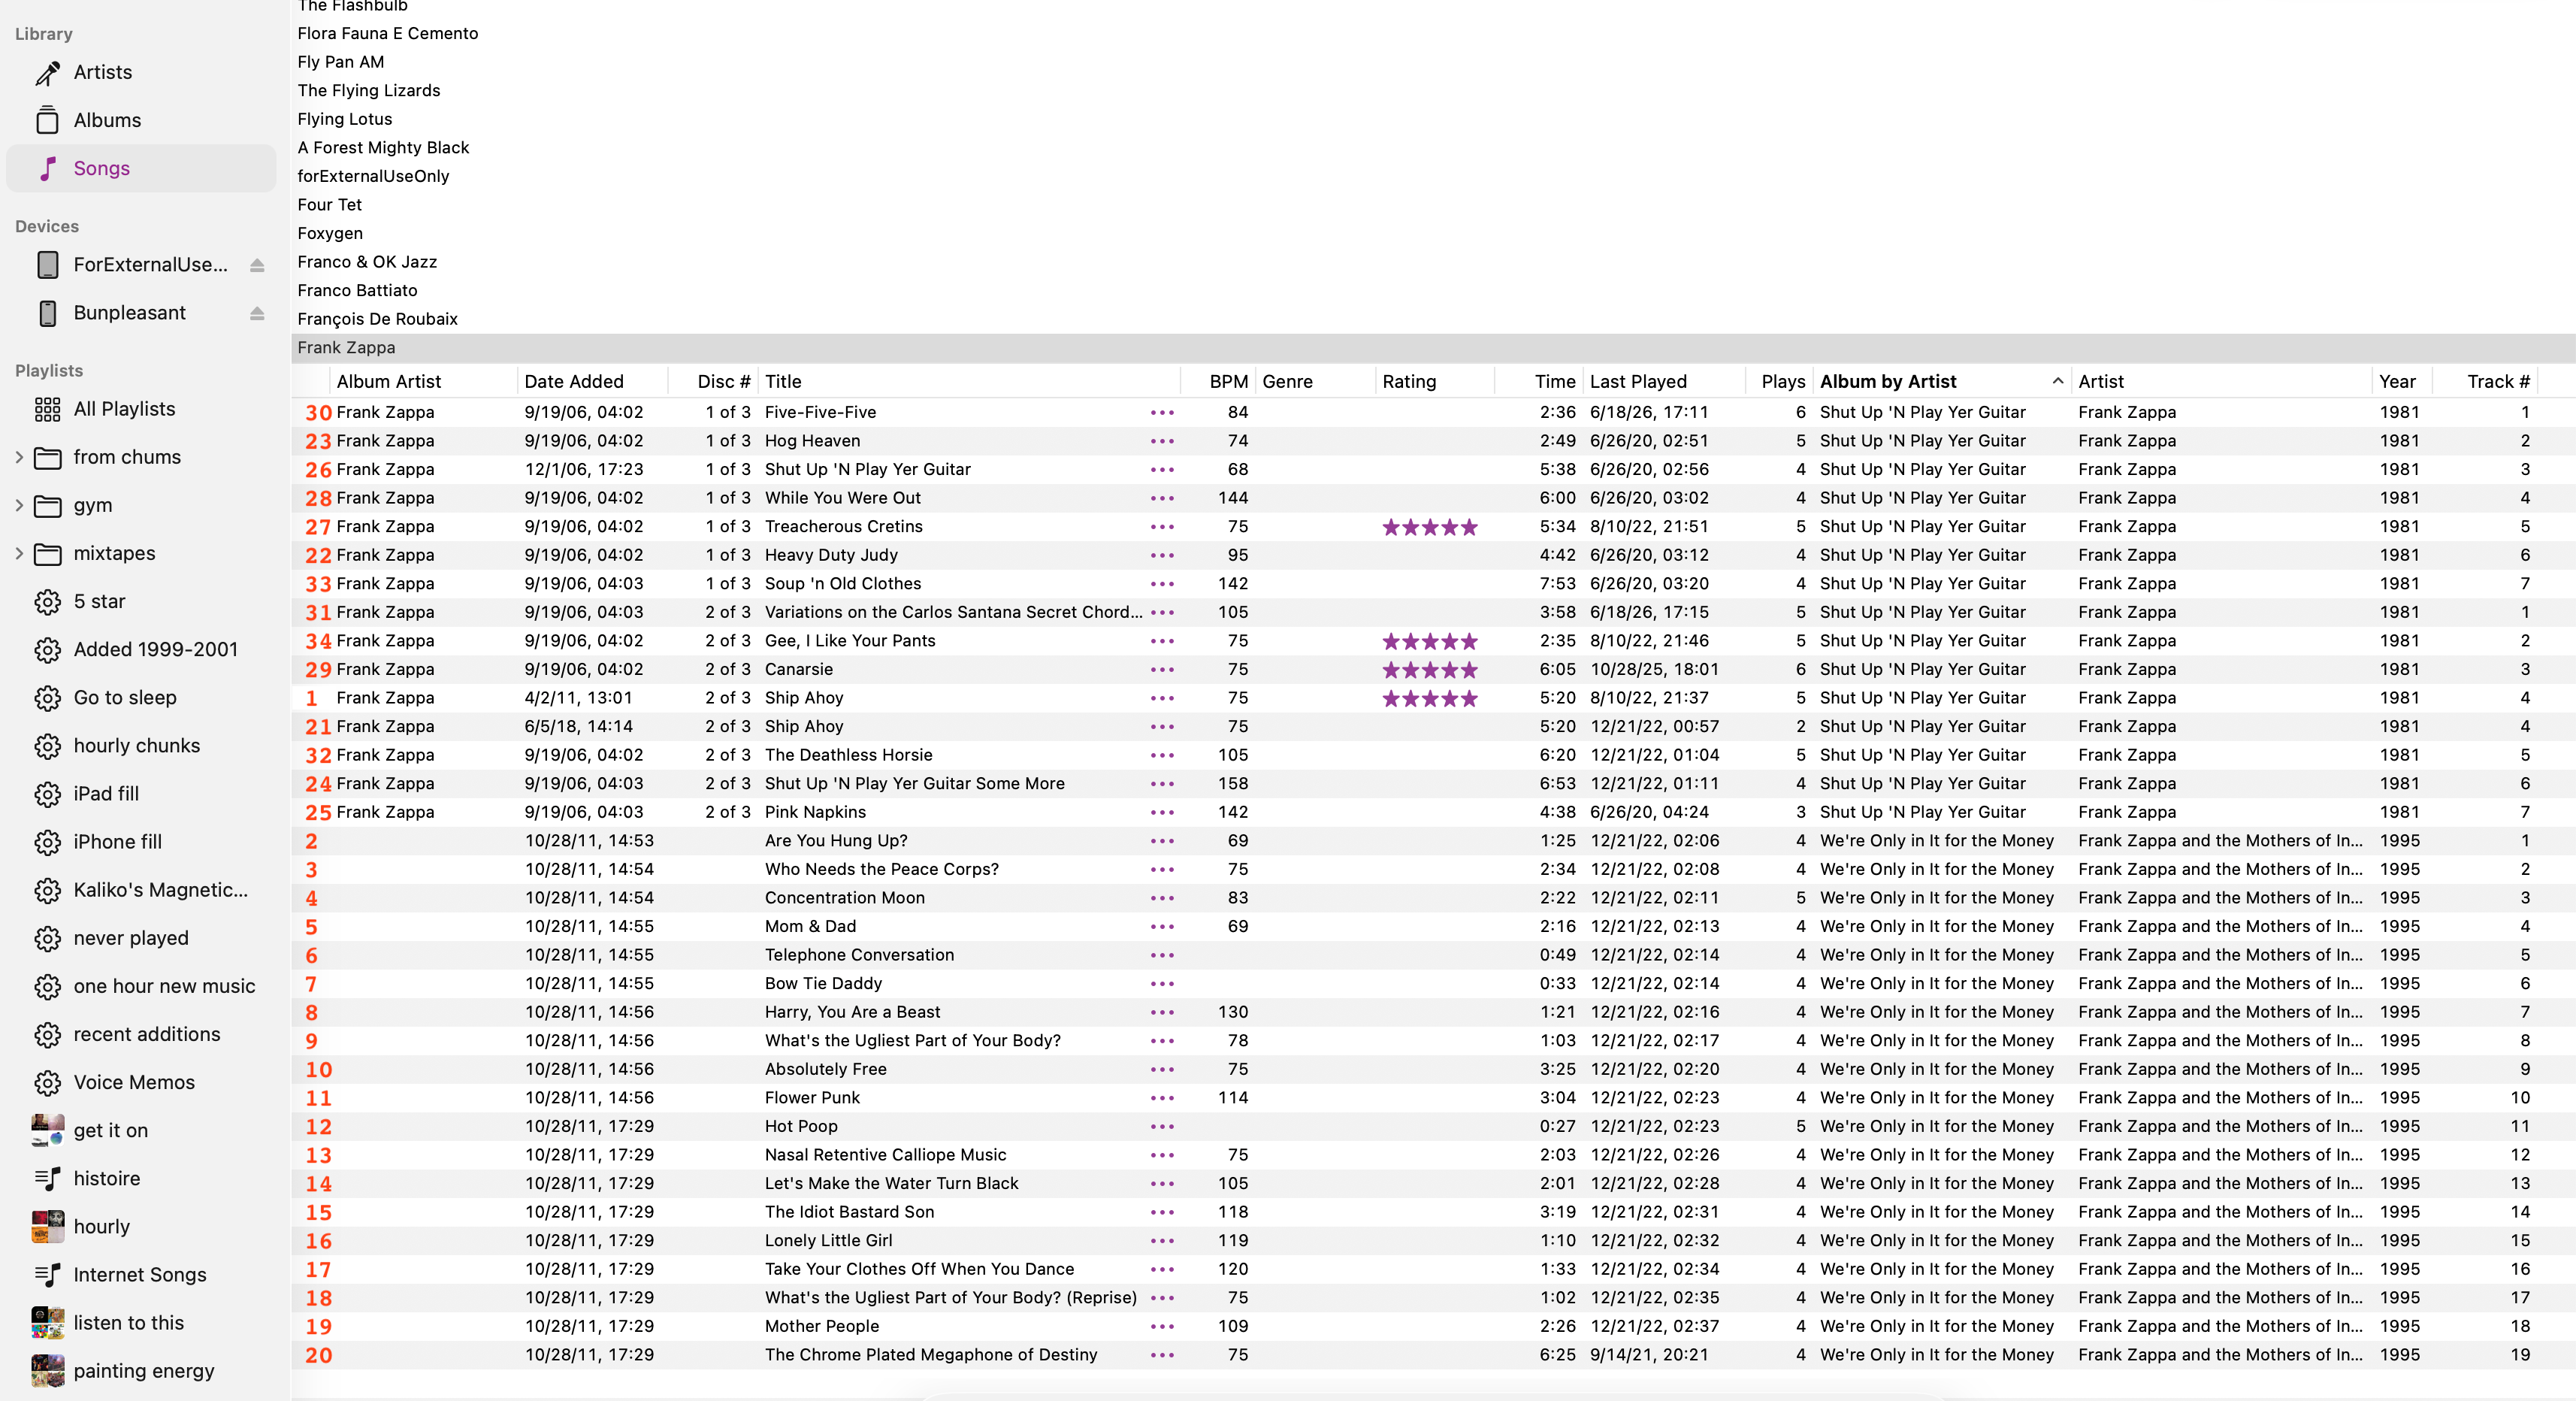Open Albums library via album icon

click(47, 121)
